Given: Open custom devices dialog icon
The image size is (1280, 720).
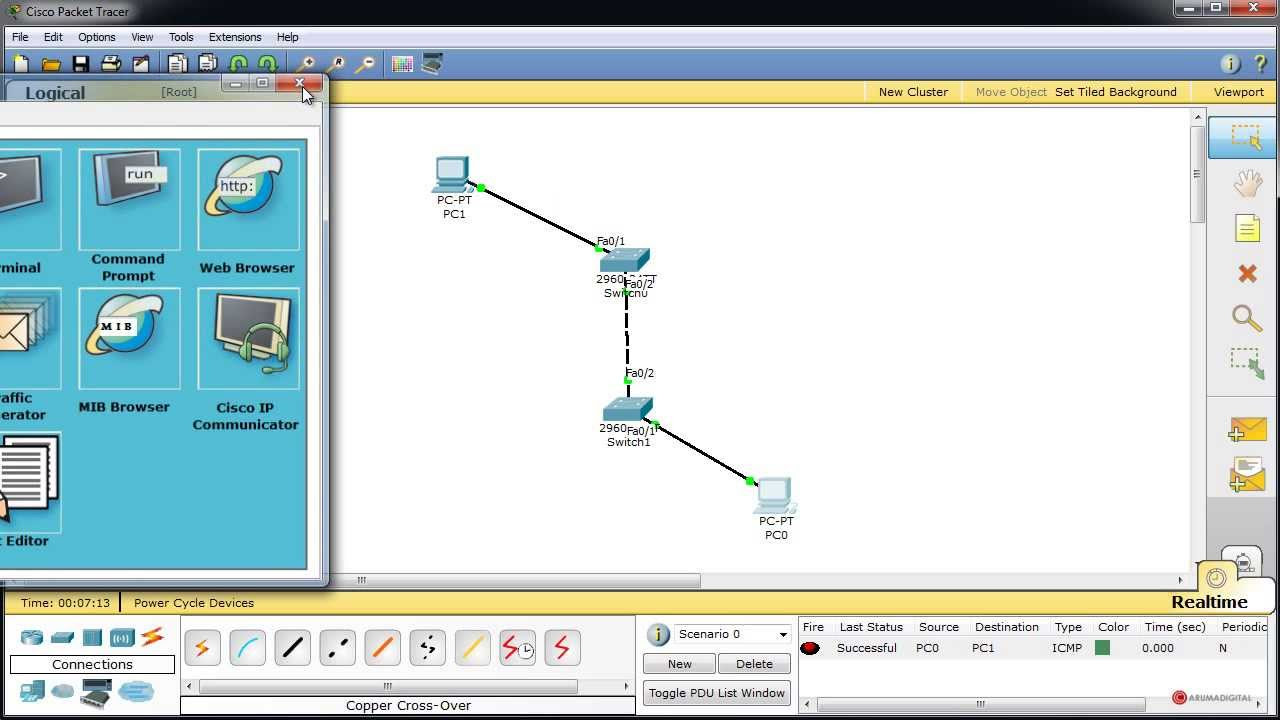Looking at the screenshot, I should (x=432, y=64).
